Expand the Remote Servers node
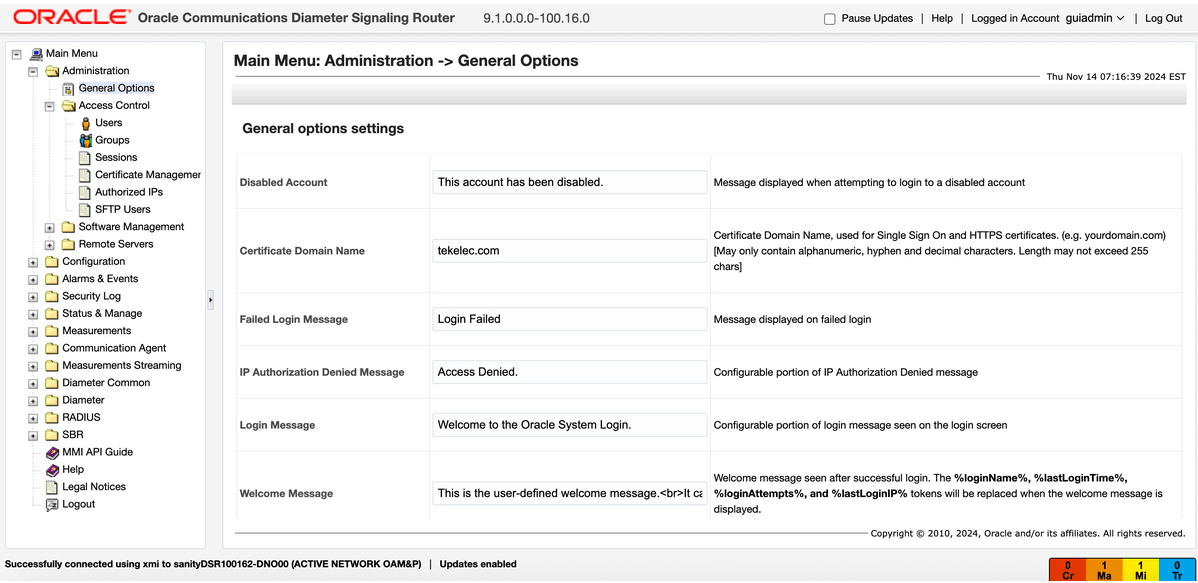This screenshot has height=583, width=1198. pyautogui.click(x=50, y=245)
